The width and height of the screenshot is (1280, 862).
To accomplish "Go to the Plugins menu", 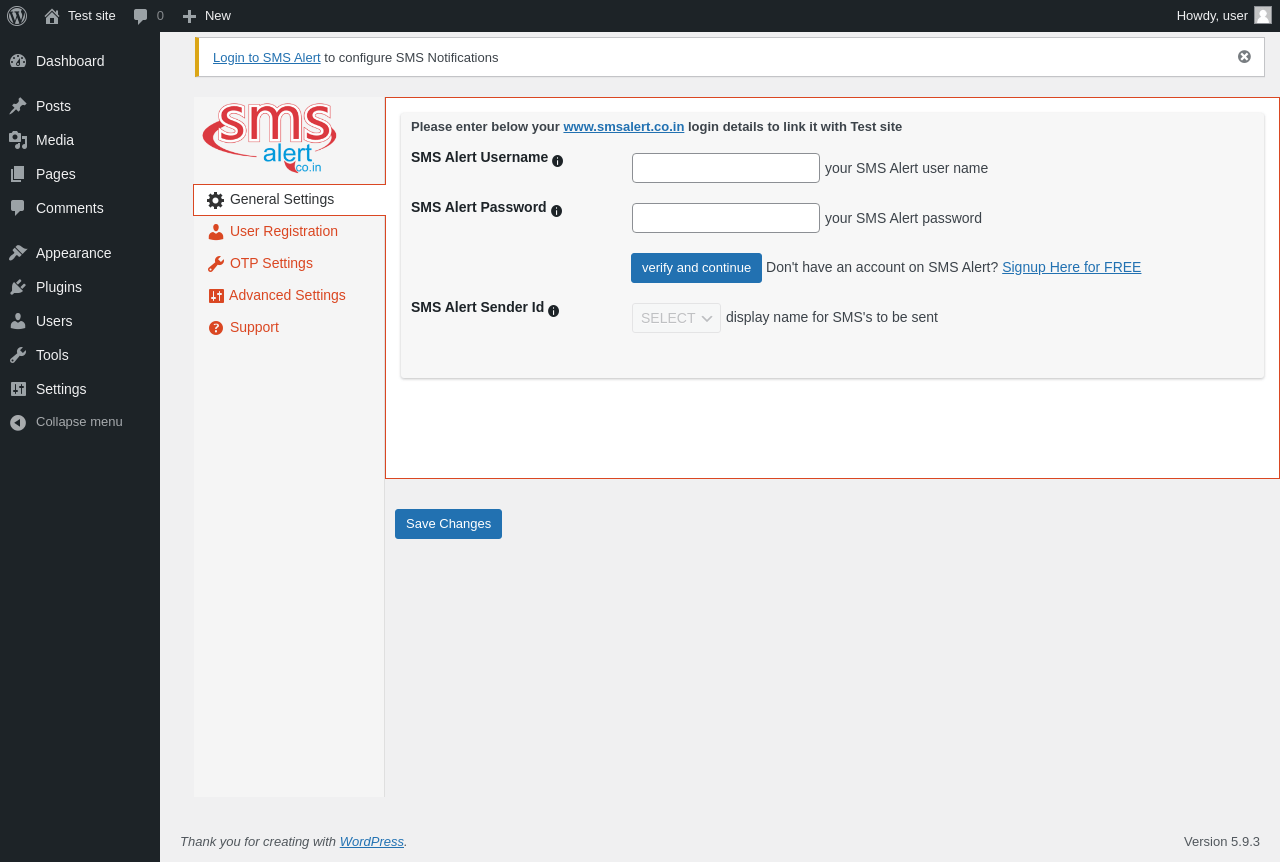I will pyautogui.click(x=80, y=287).
